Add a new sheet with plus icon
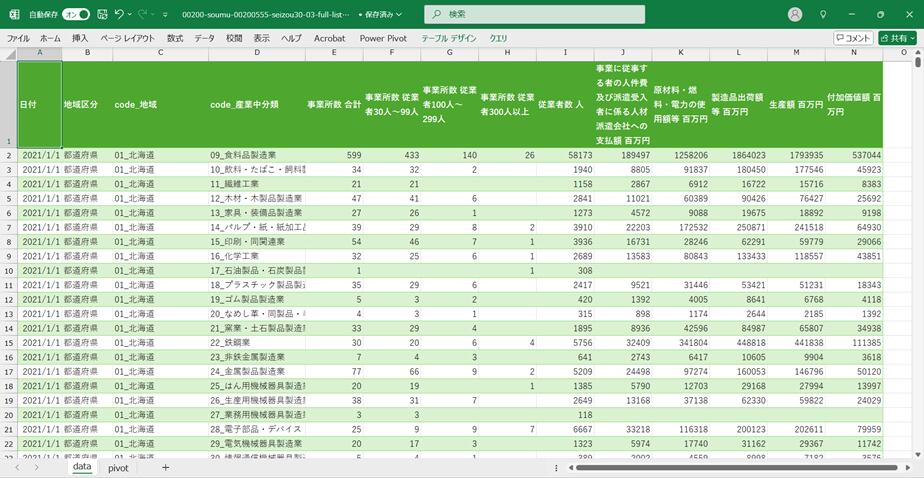The height and width of the screenshot is (478, 924). [166, 467]
